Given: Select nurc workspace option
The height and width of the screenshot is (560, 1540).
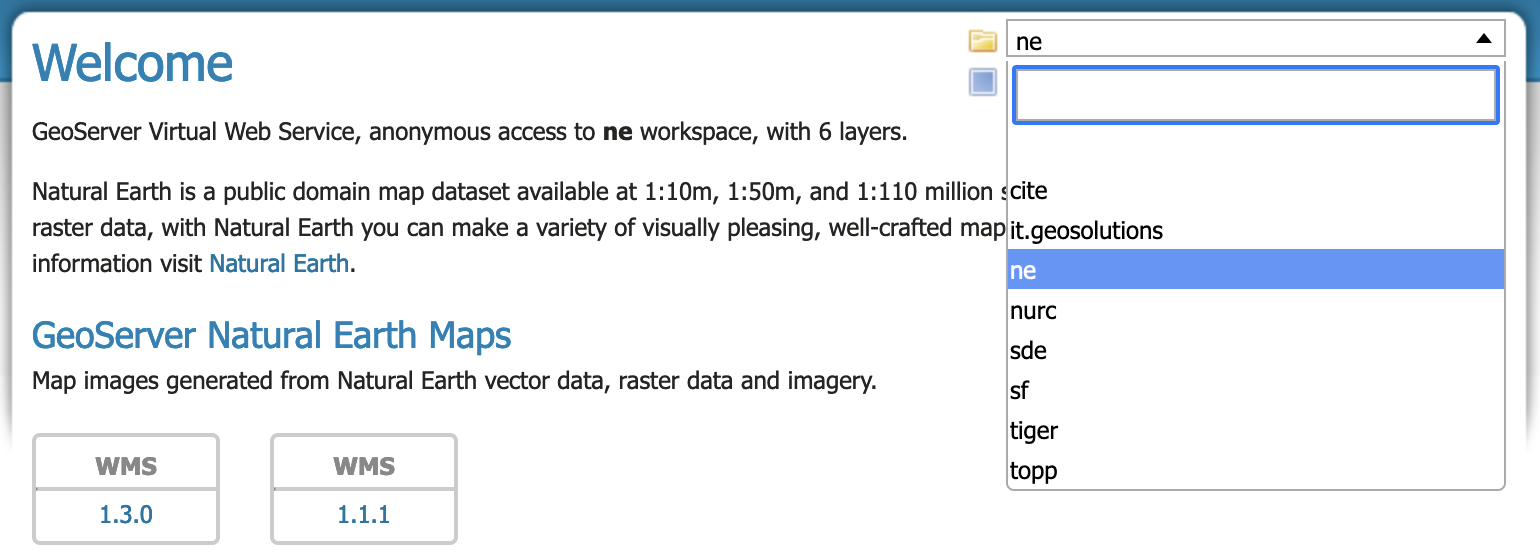Looking at the screenshot, I should click(x=1256, y=311).
